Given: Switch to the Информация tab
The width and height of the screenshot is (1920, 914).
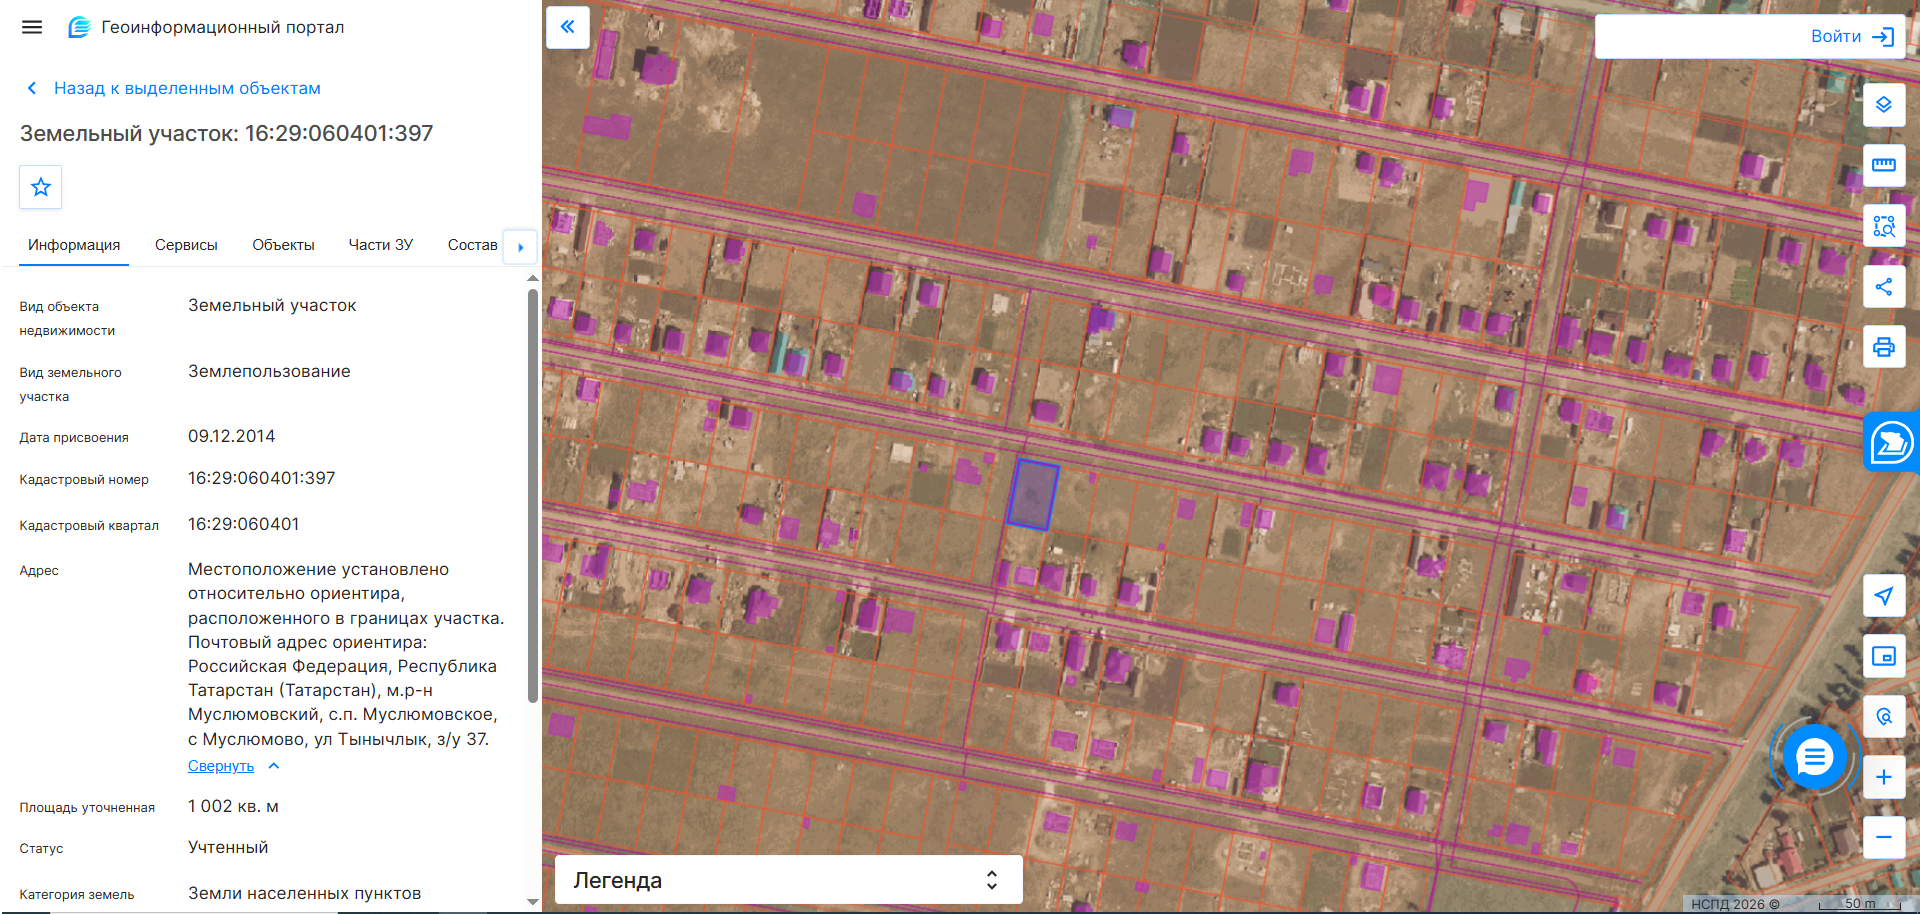Looking at the screenshot, I should tap(74, 245).
